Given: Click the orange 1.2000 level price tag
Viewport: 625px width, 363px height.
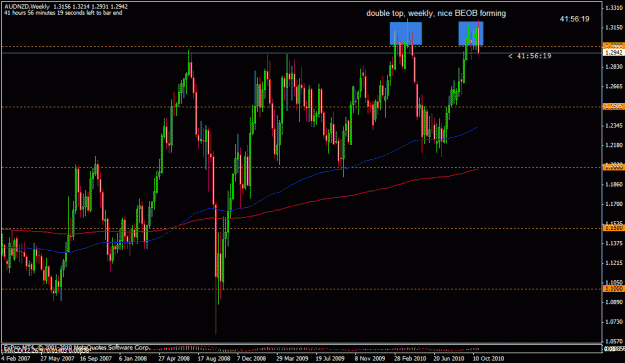Looking at the screenshot, I should coord(614,167).
